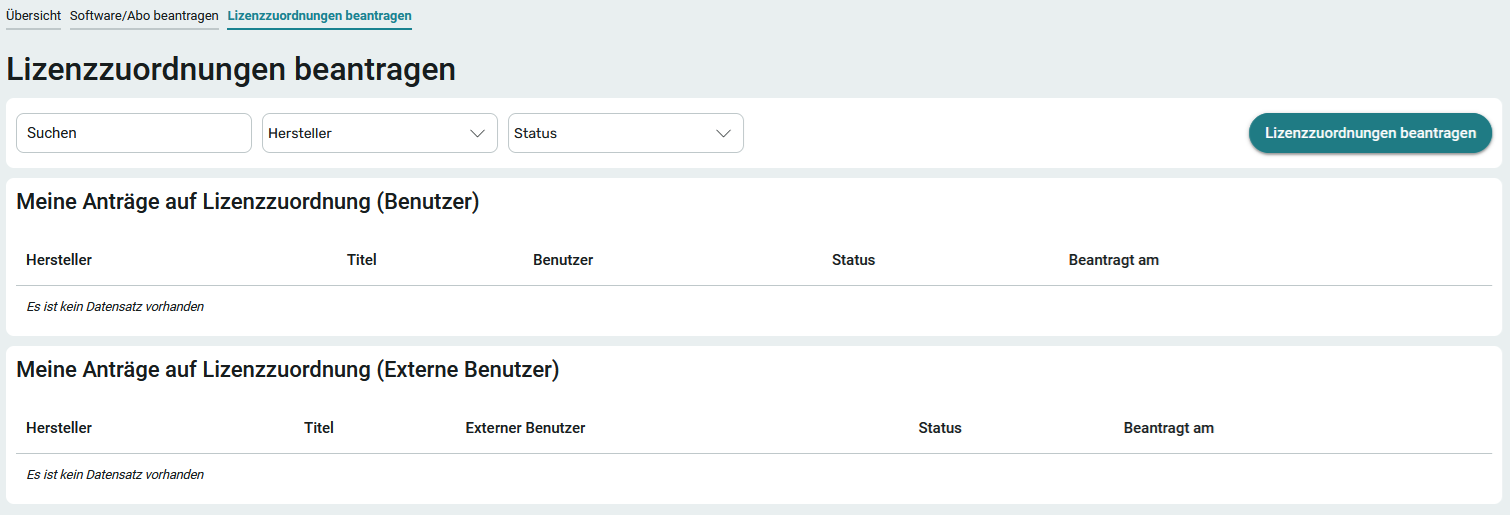The height and width of the screenshot is (515, 1510).
Task: Click the chevron arrow in the Hersteller filter
Action: pyautogui.click(x=477, y=134)
